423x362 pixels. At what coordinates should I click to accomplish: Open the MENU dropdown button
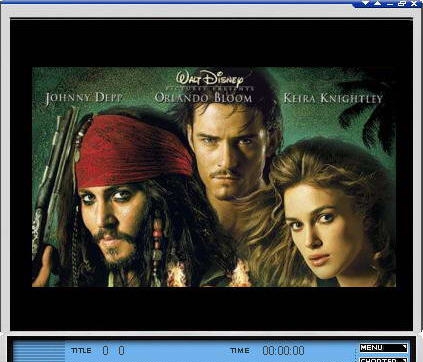pyautogui.click(x=383, y=348)
